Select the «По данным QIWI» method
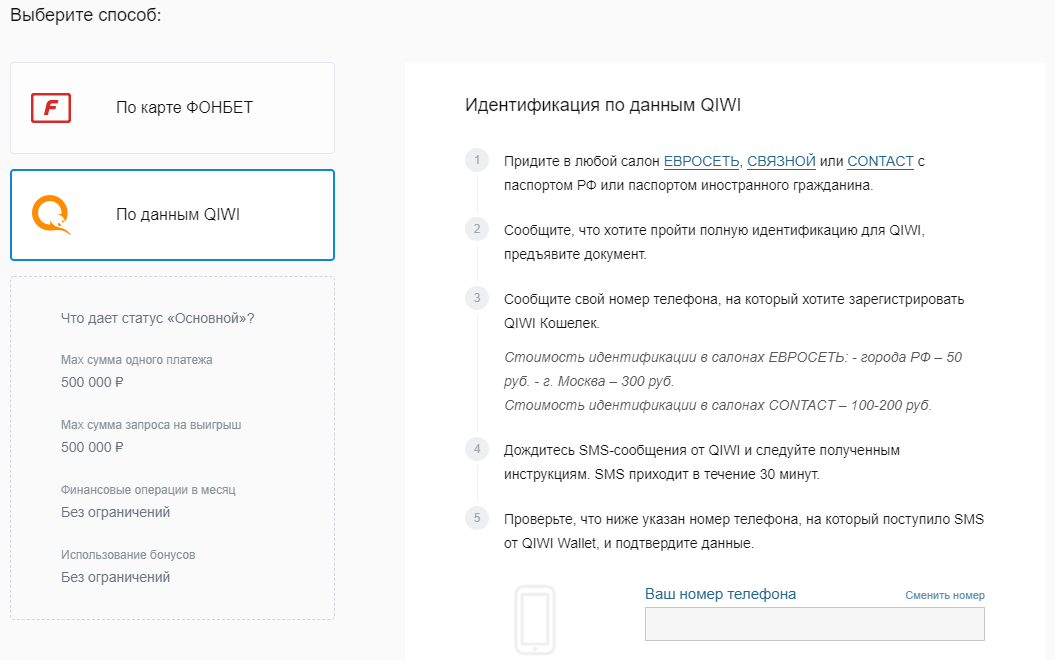 pos(178,215)
